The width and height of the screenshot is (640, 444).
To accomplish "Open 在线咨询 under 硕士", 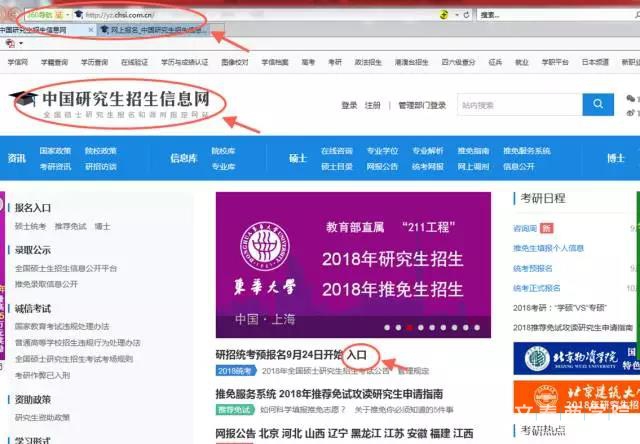I will tap(337, 151).
